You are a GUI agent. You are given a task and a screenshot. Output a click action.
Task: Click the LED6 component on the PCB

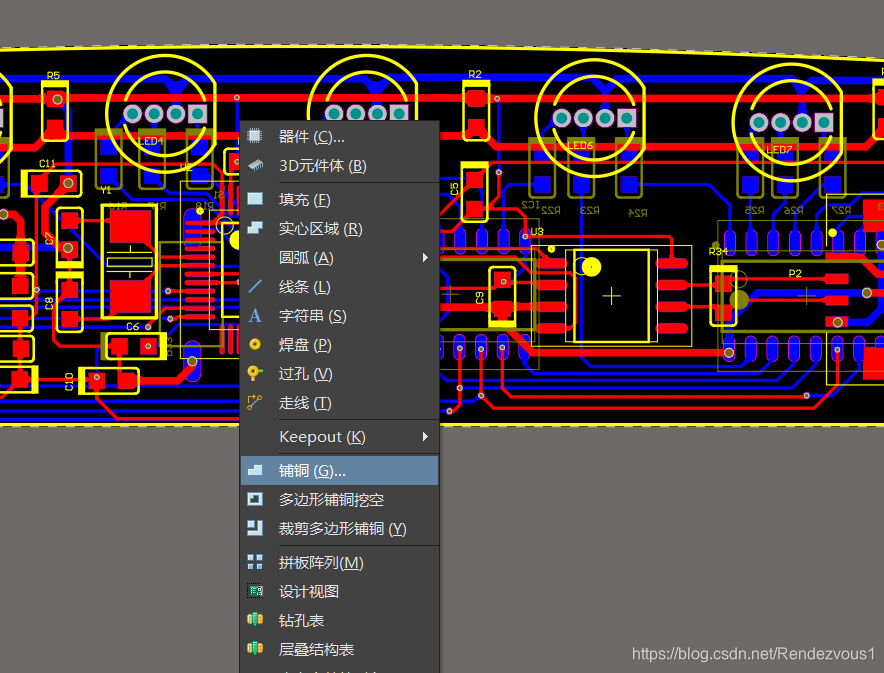pyautogui.click(x=590, y=118)
